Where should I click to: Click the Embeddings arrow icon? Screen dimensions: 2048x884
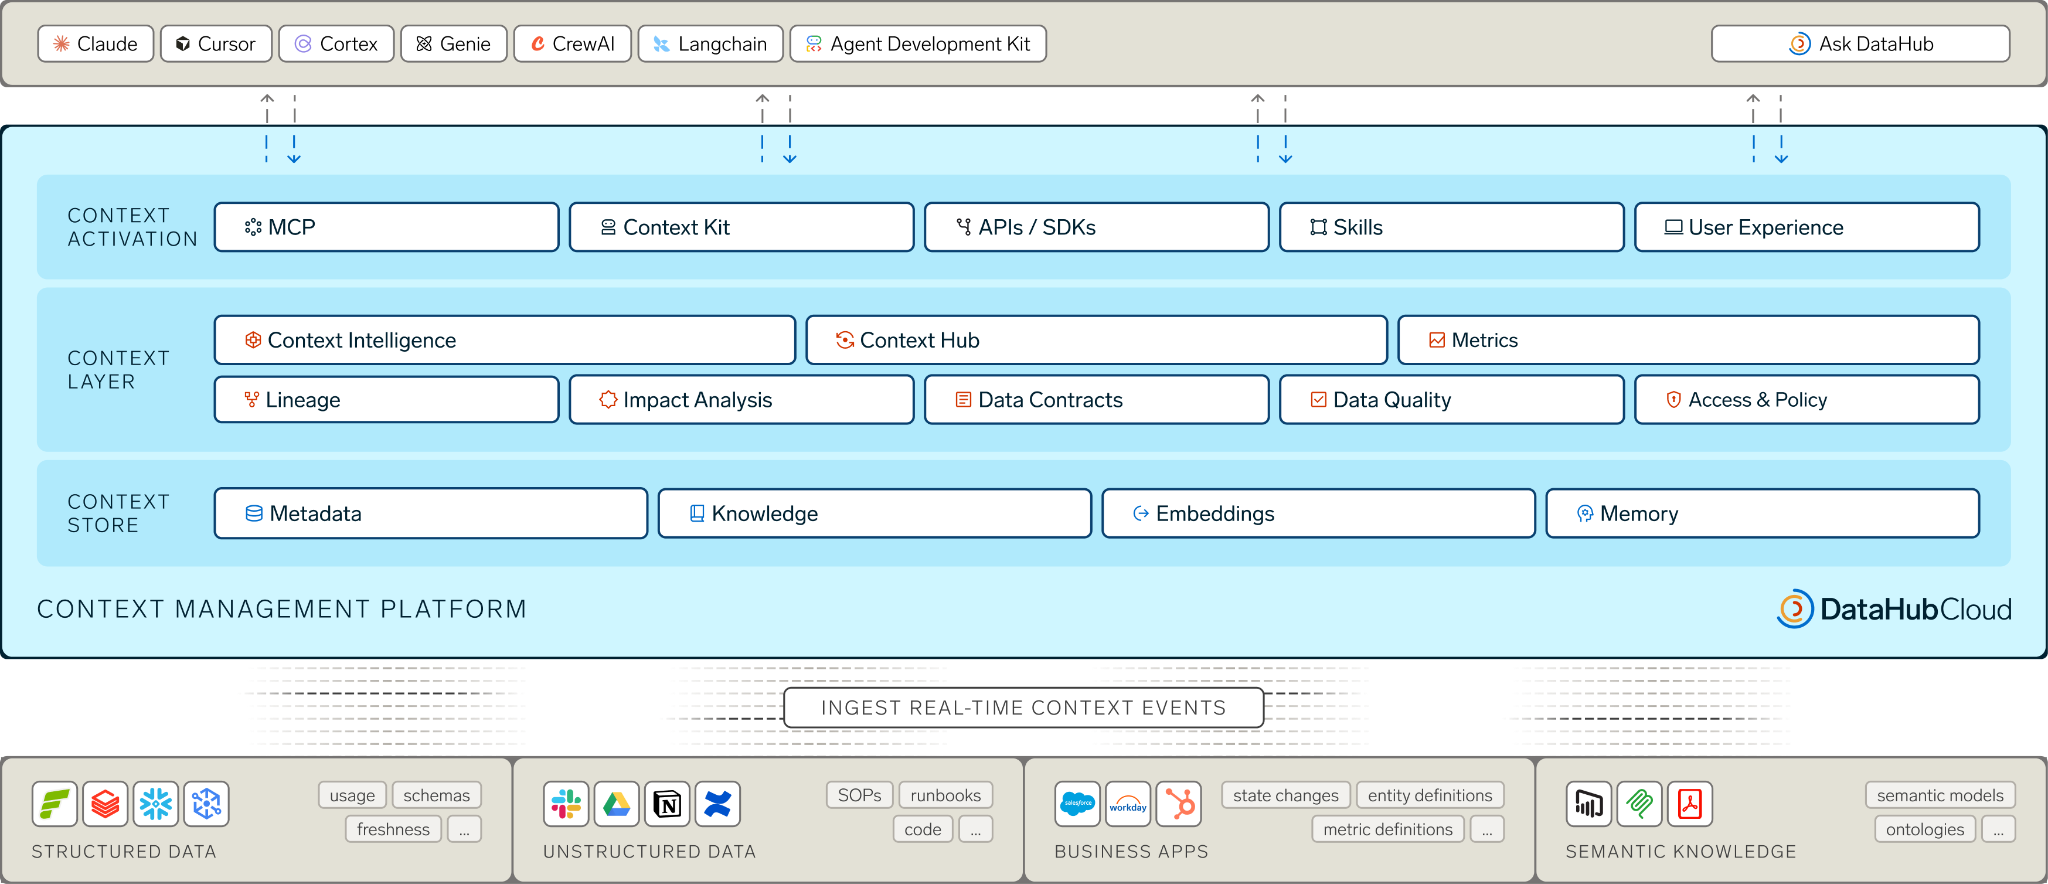[x=1141, y=514]
